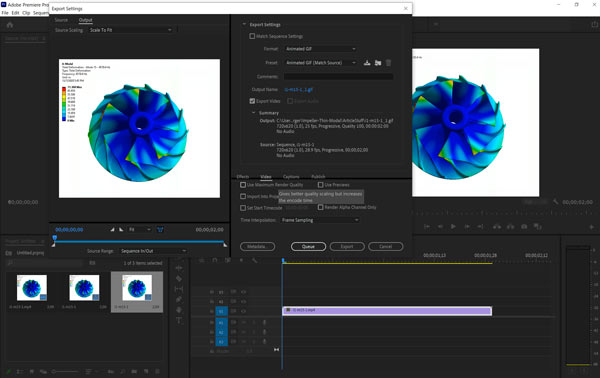
Task: Click the Home icon
Action: 10,25
